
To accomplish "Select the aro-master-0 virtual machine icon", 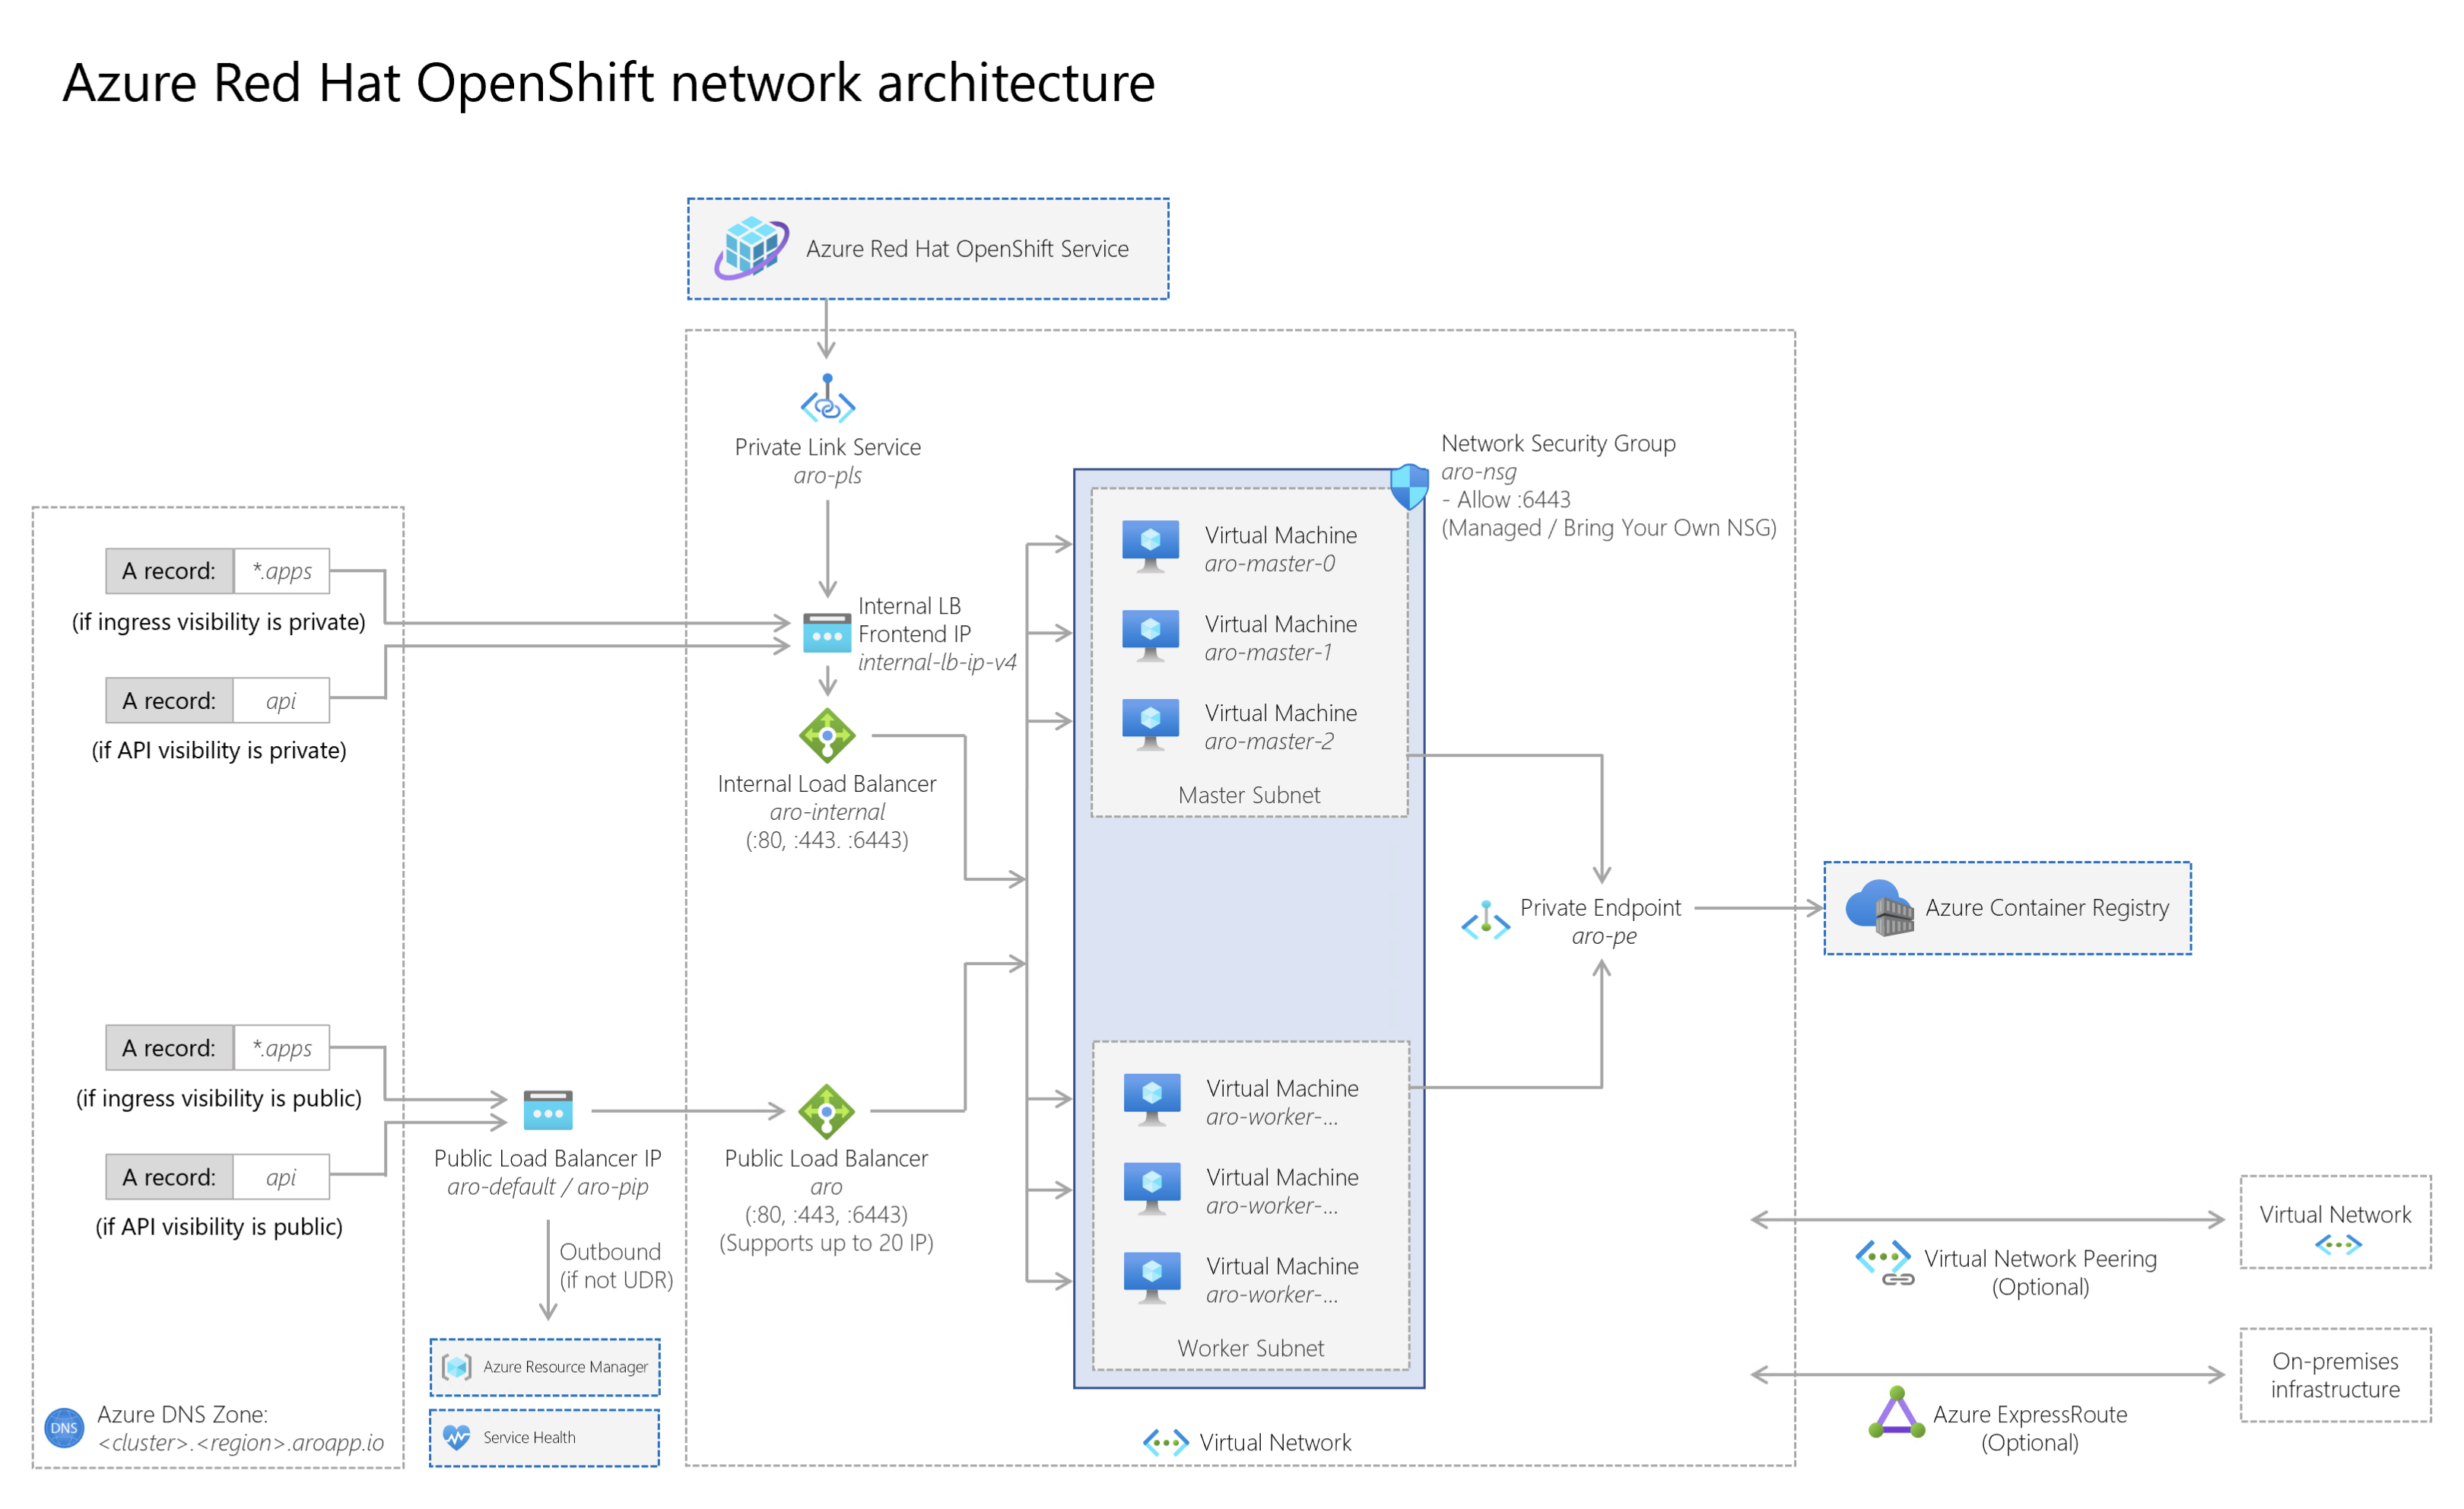I will pos(1150,546).
